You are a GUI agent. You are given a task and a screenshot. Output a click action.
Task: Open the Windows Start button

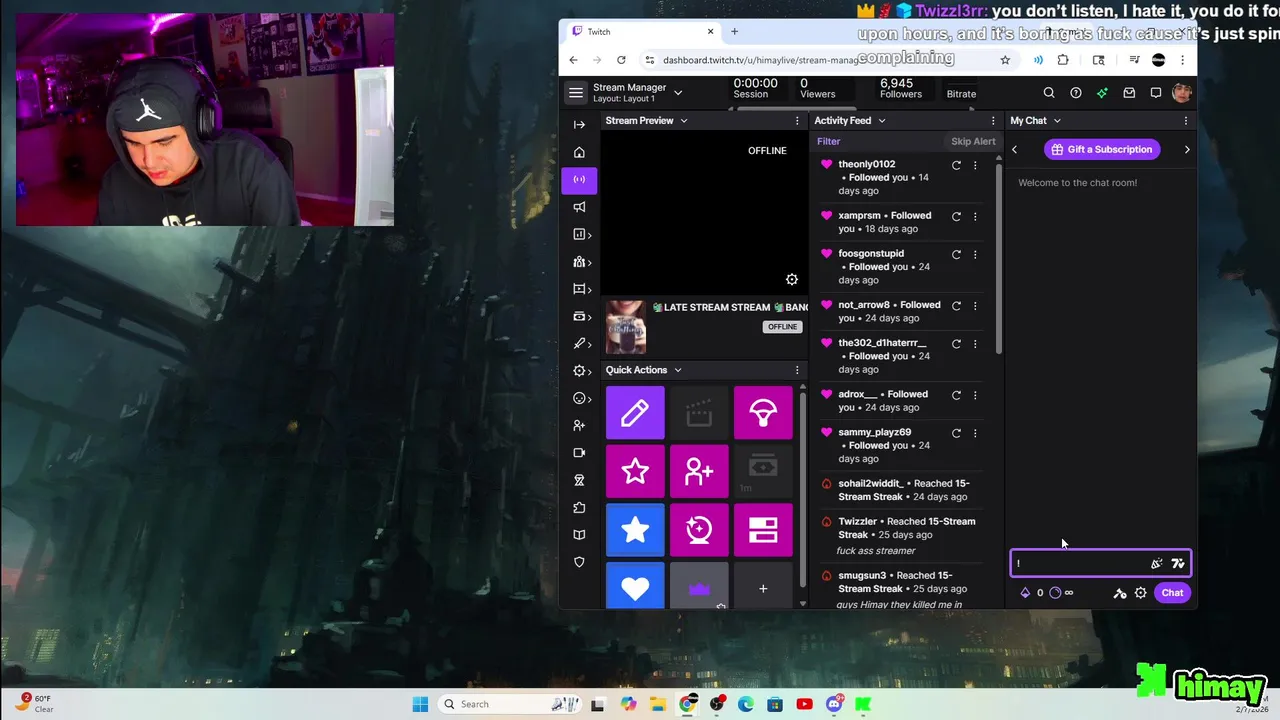pyautogui.click(x=420, y=704)
